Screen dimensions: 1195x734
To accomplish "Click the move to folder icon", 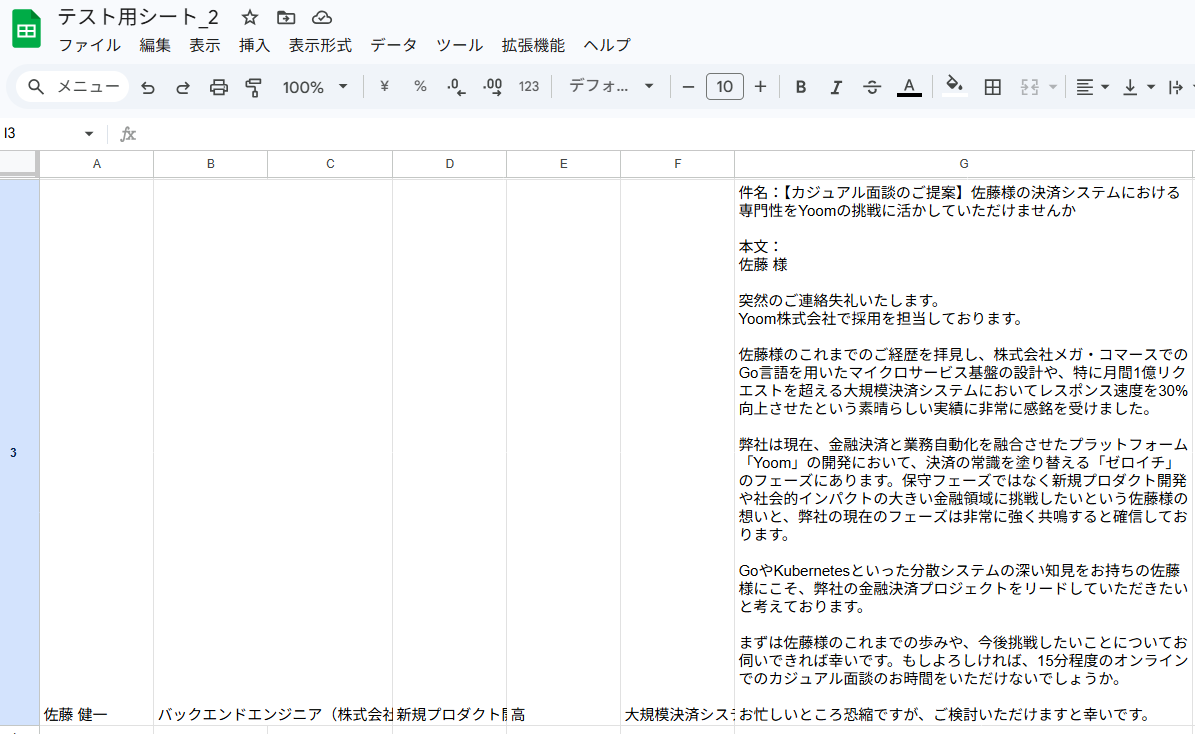I will coord(286,18).
